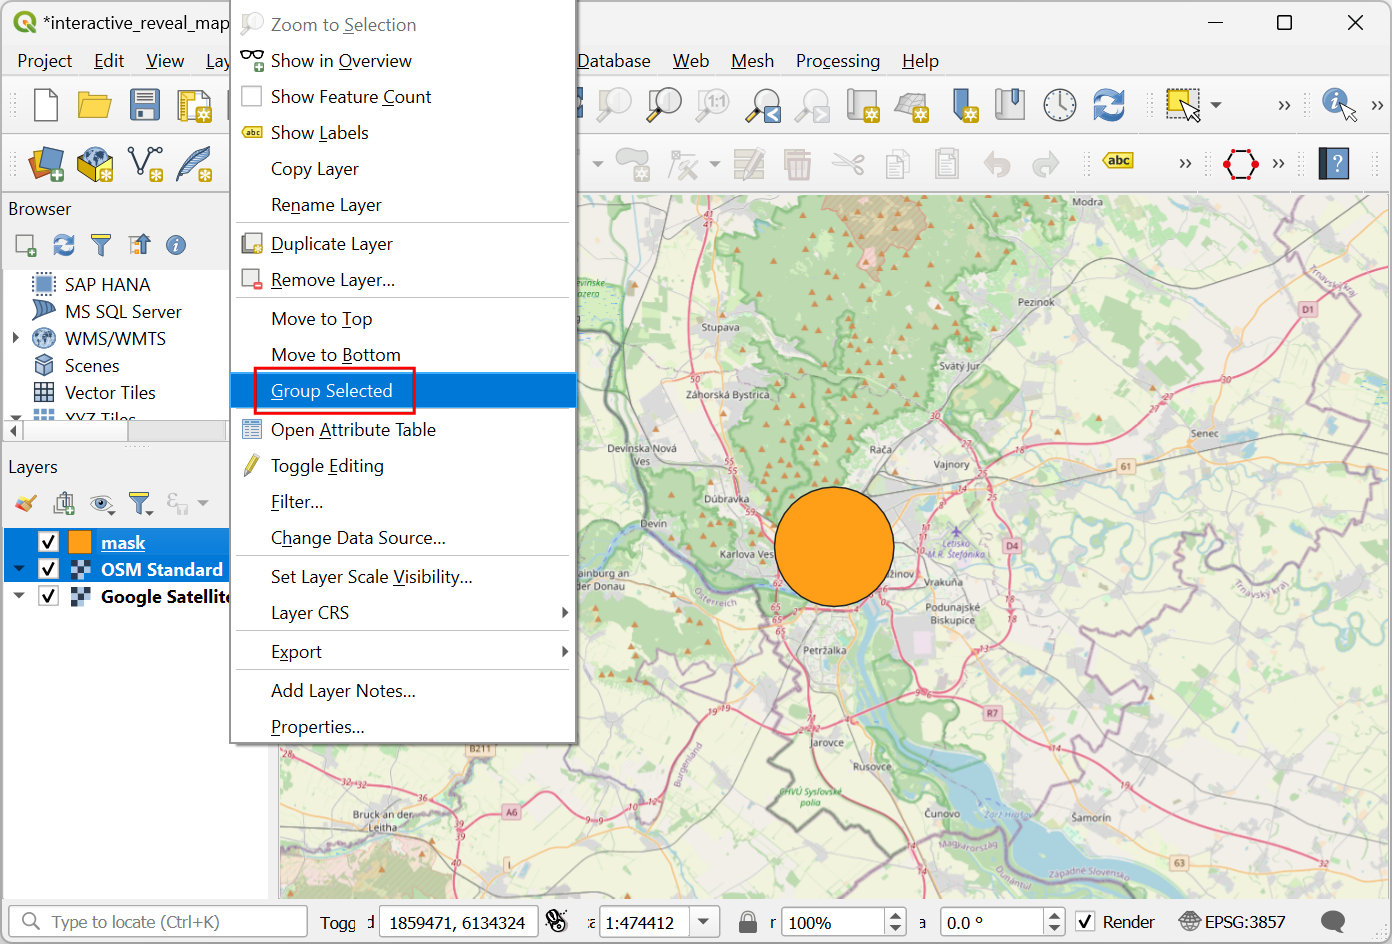Click the New Project blank page icon

[x=46, y=105]
